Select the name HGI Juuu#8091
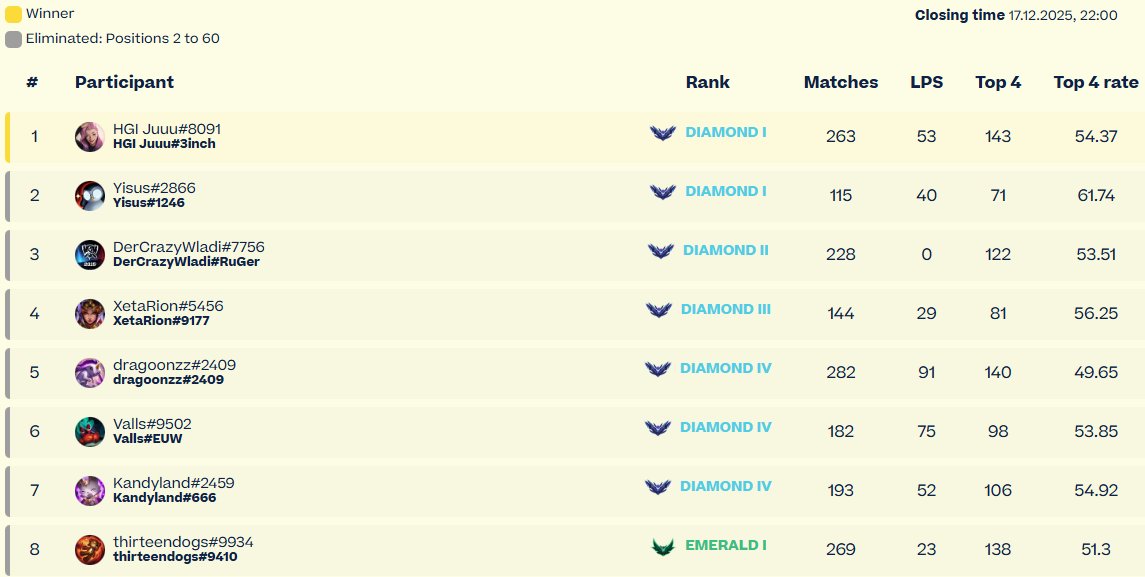Viewport: 1145px width, 577px height. tap(167, 129)
